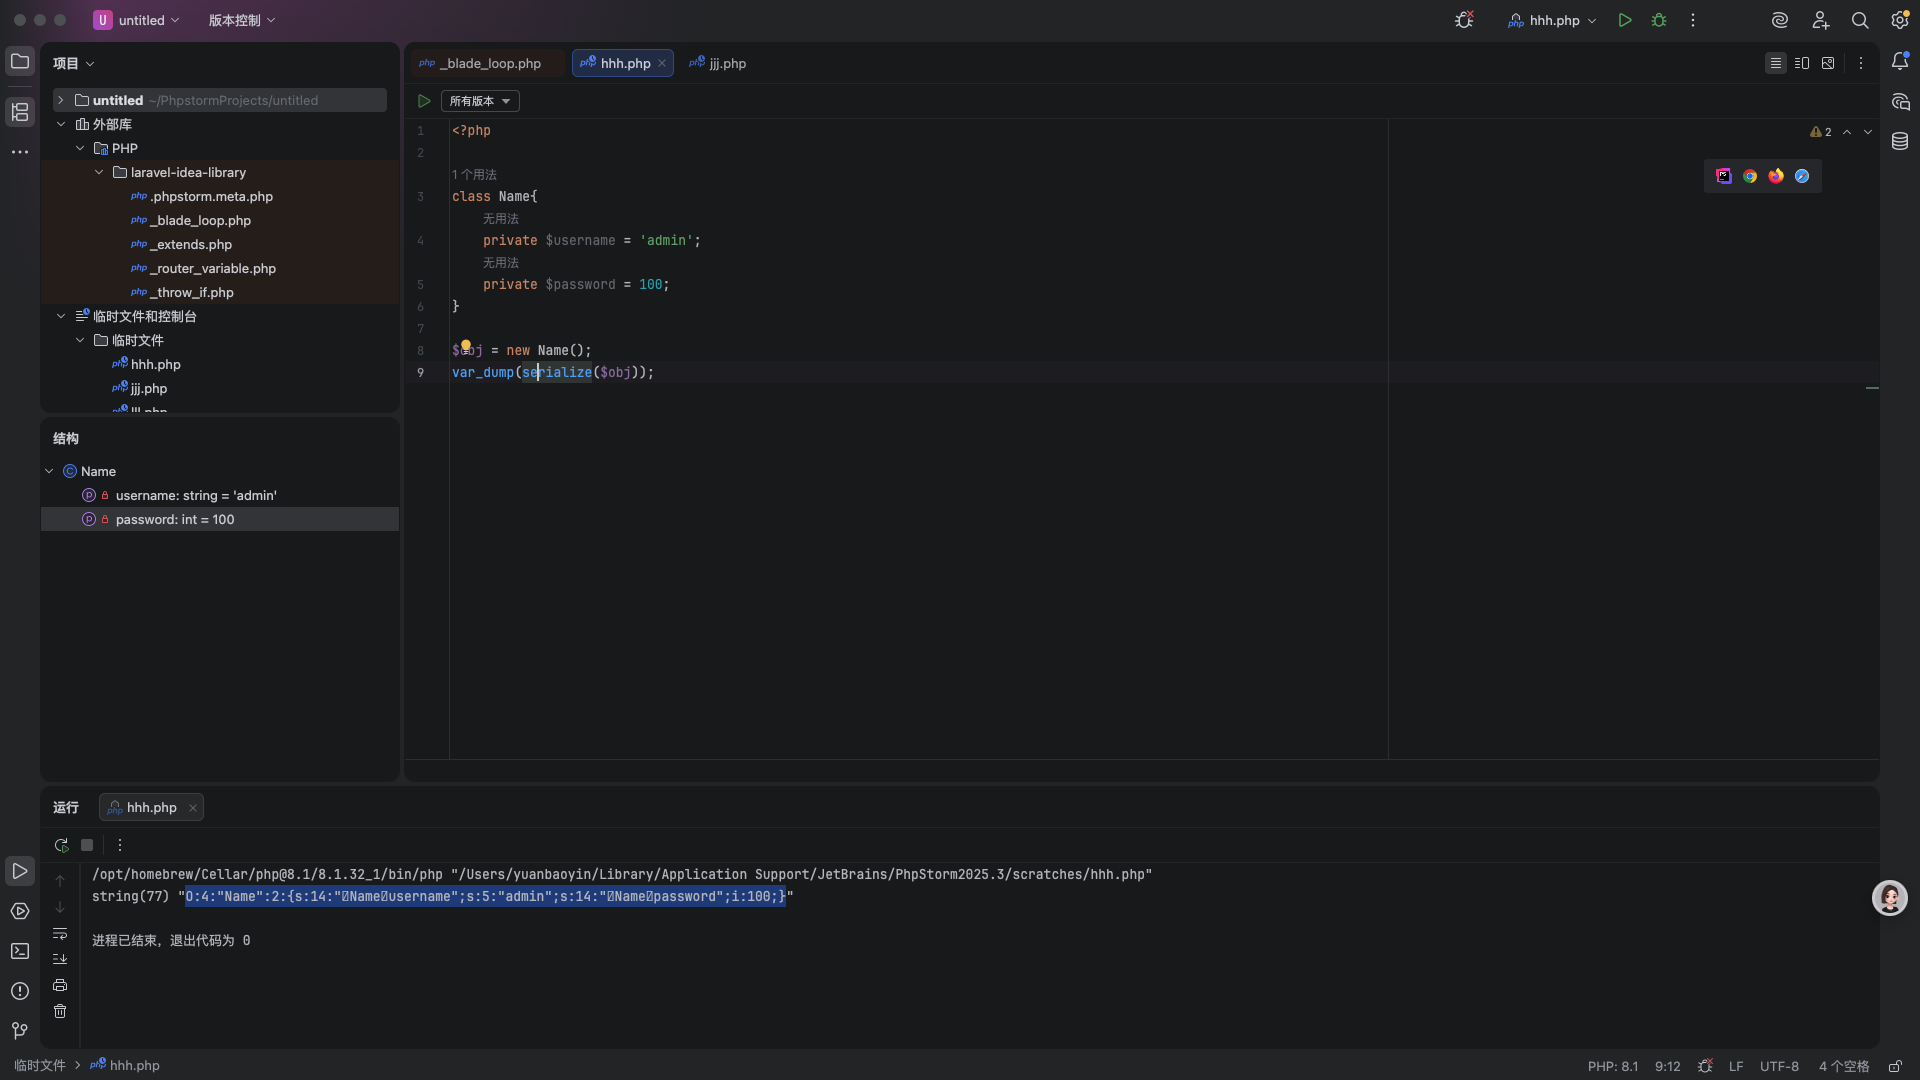Viewport: 1920px width, 1080px height.
Task: Open the Structure tool window icon
Action: click(20, 112)
